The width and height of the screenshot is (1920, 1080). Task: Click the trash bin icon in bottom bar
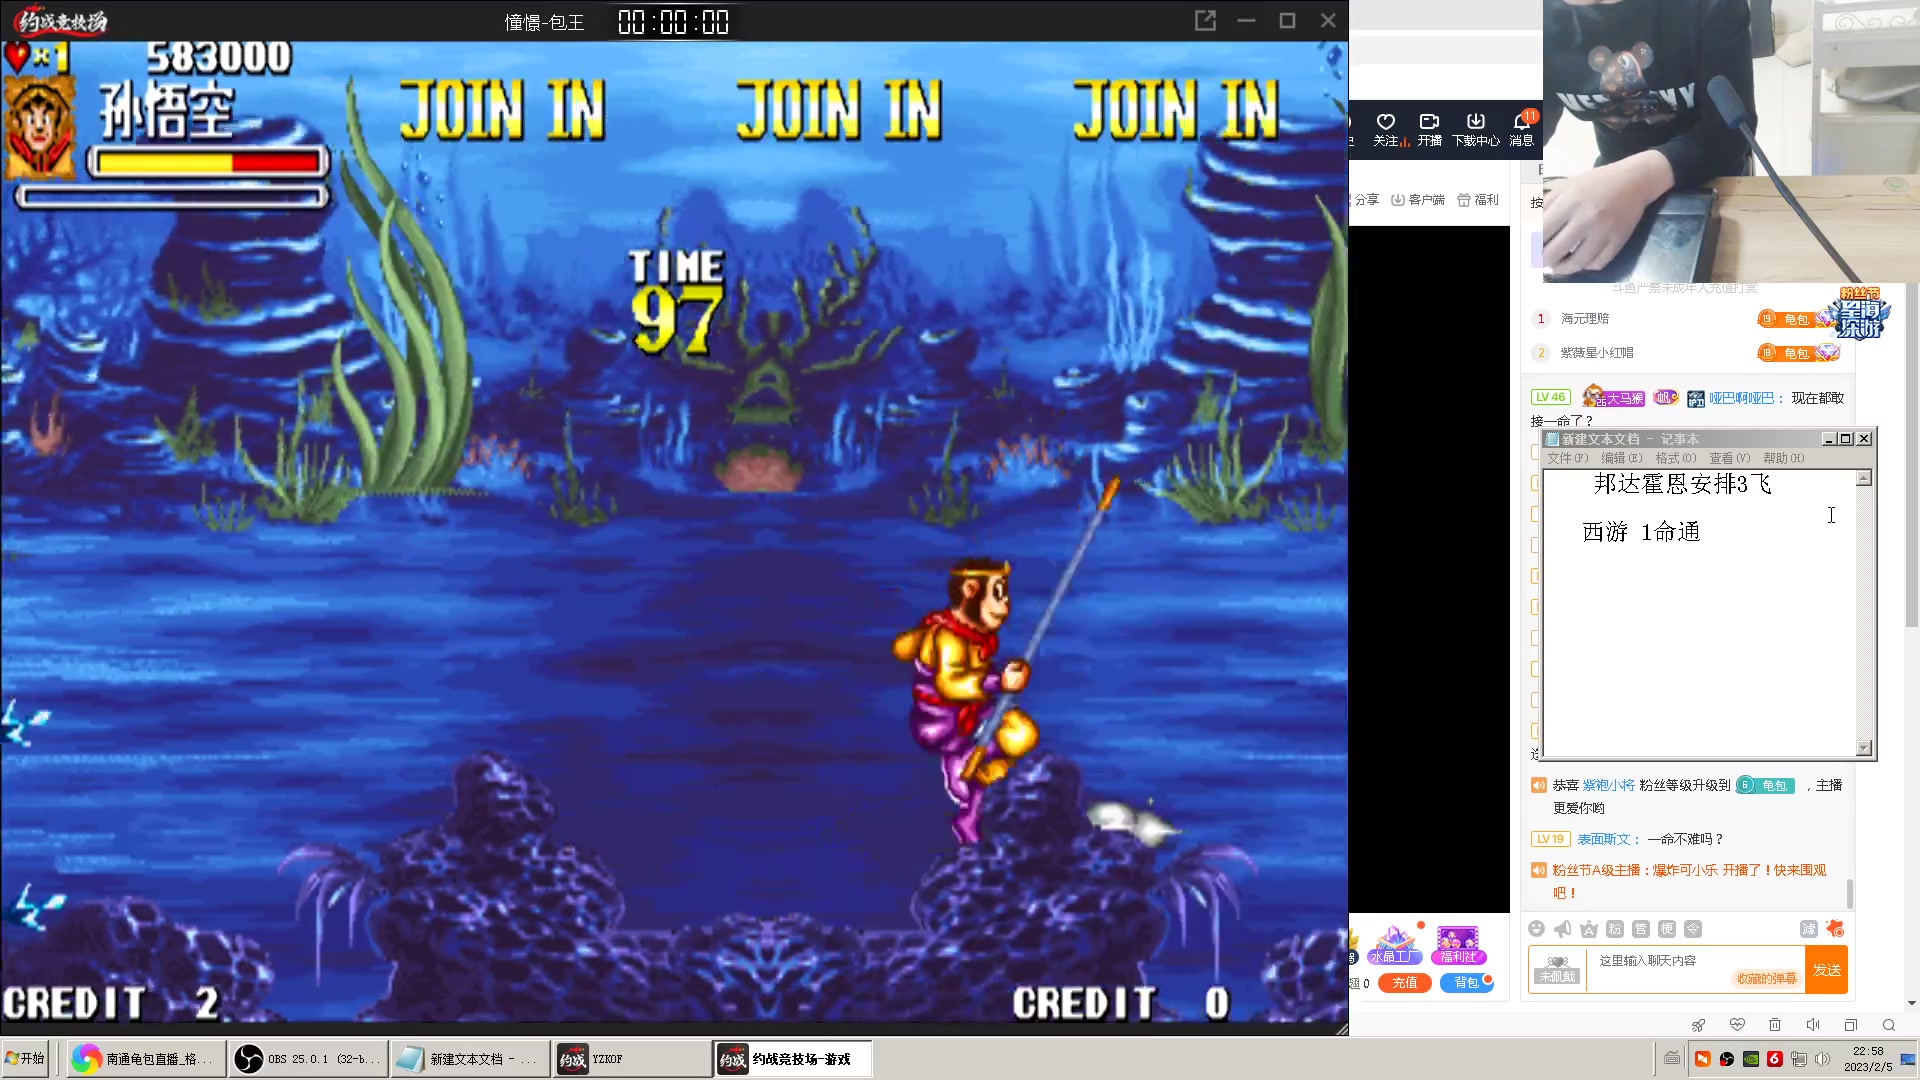pyautogui.click(x=1775, y=1025)
